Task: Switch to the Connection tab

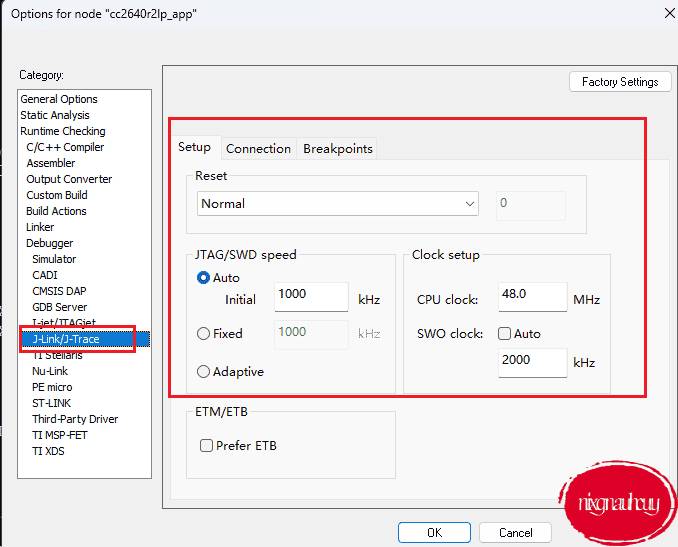Action: click(258, 148)
